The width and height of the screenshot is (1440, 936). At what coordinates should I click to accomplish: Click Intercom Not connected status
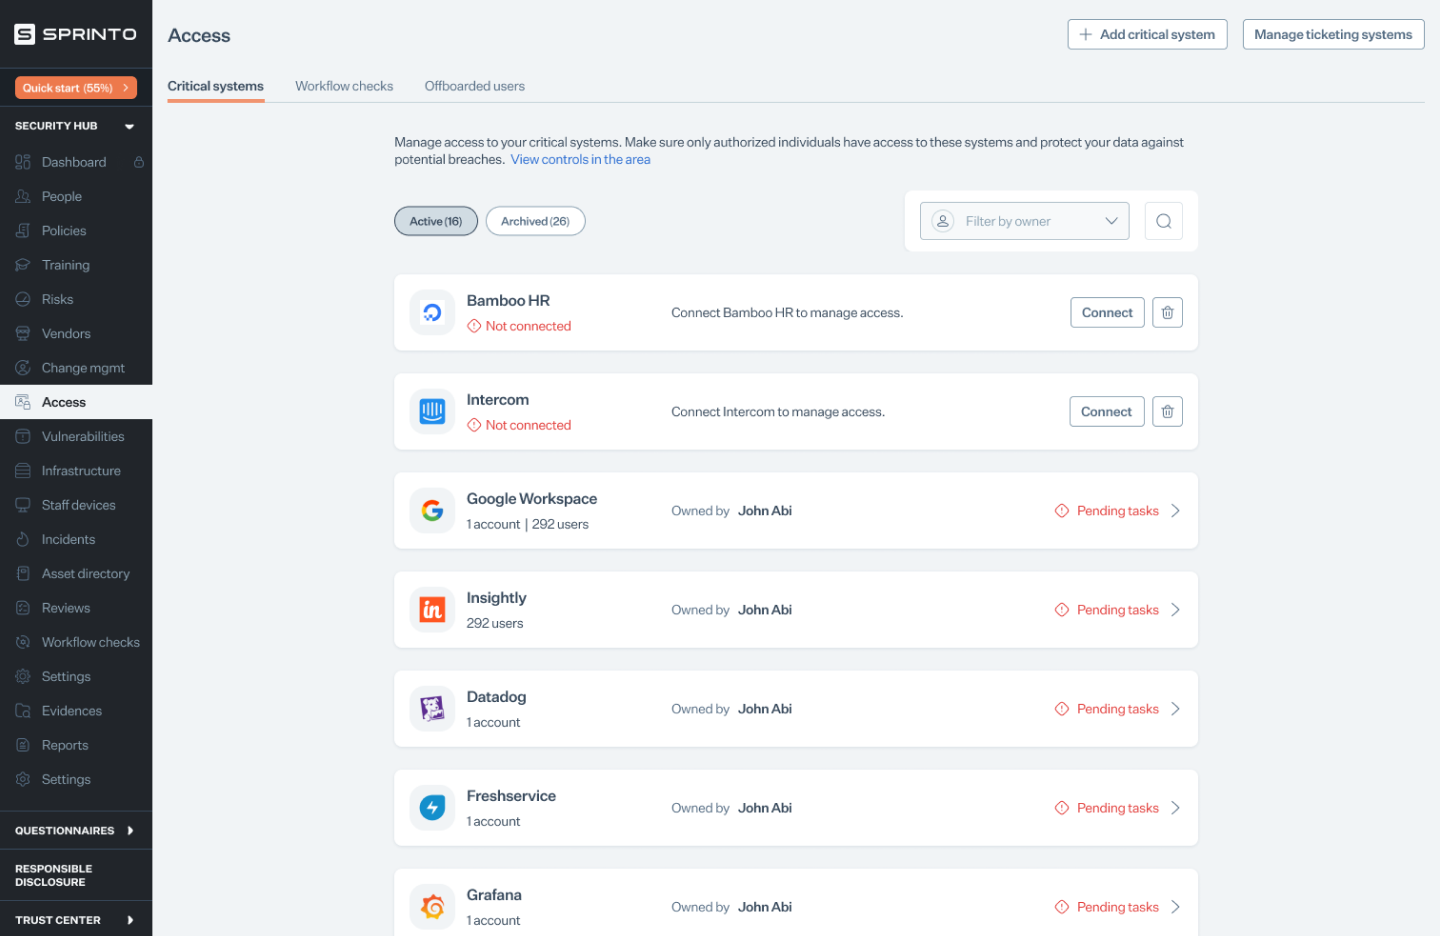pos(519,425)
